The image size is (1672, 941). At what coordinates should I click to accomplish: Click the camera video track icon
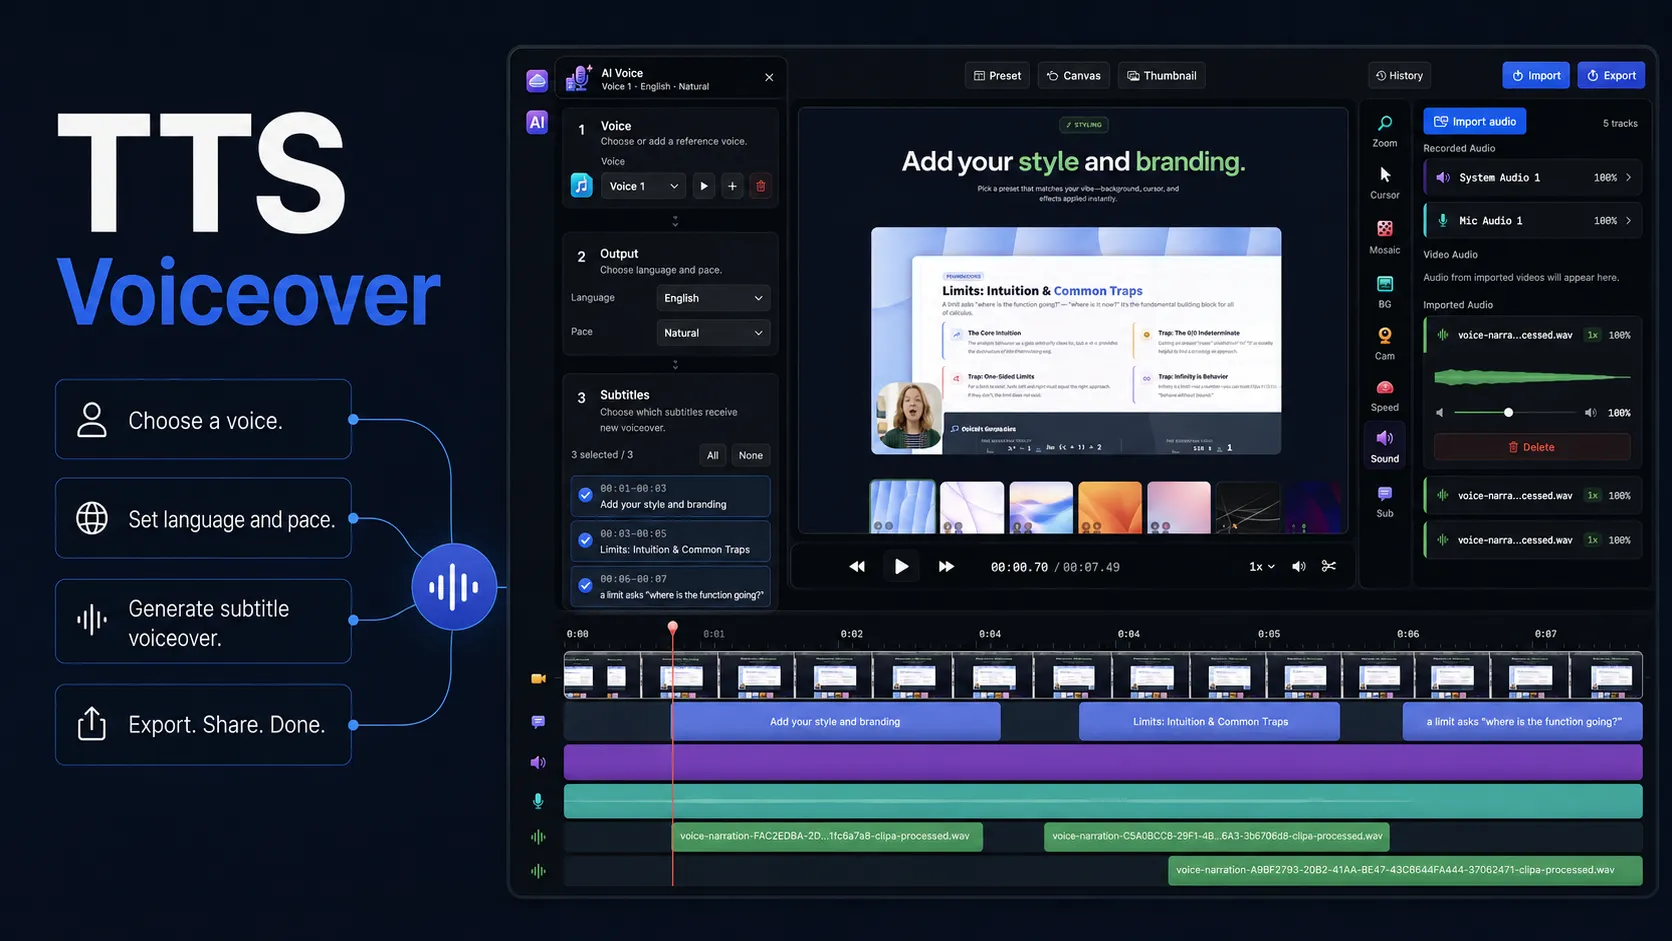[538, 678]
